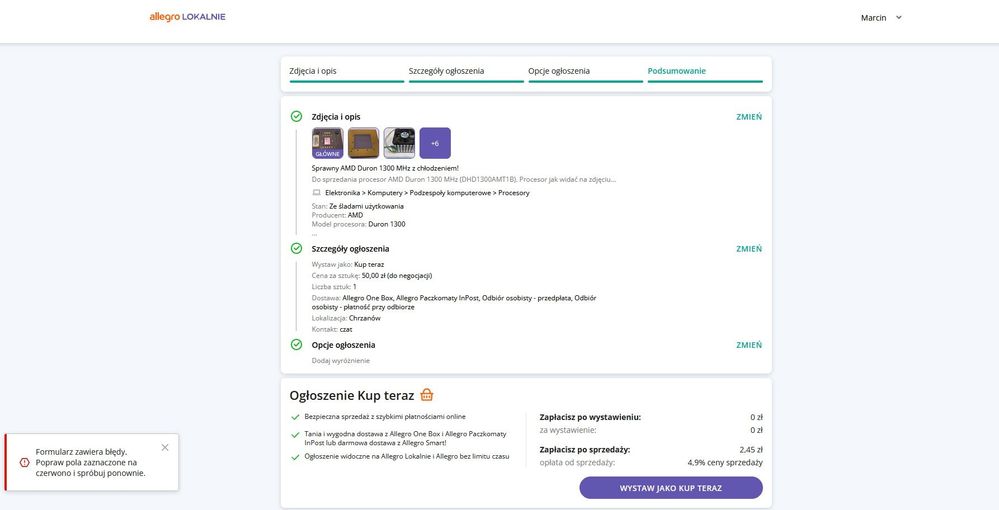Click the sale fee amount 2,45 zł

pyautogui.click(x=751, y=449)
